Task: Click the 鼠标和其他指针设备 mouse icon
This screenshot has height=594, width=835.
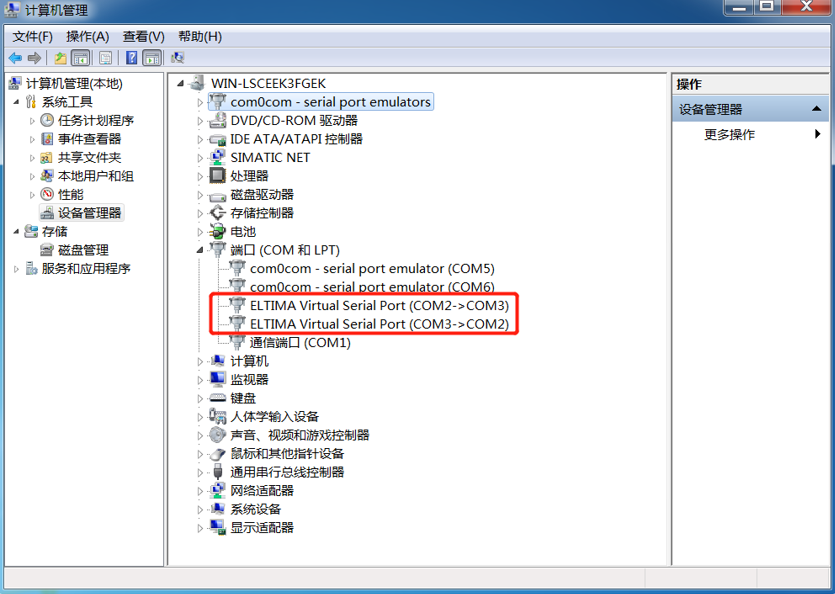Action: [x=217, y=454]
